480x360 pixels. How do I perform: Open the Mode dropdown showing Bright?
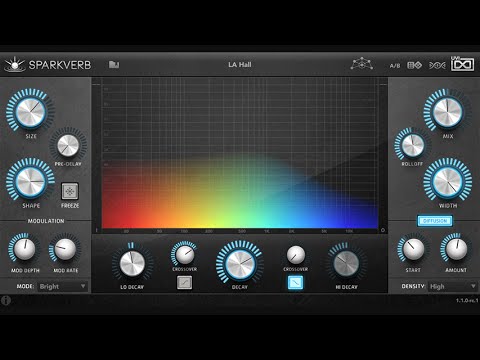(63, 286)
